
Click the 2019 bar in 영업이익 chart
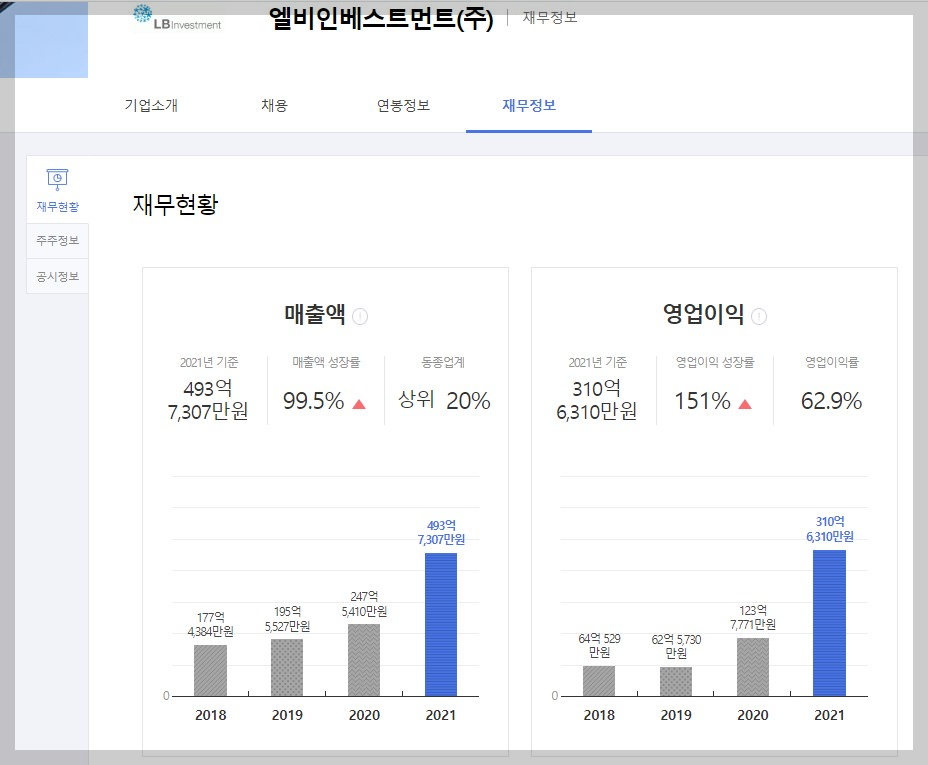676,682
